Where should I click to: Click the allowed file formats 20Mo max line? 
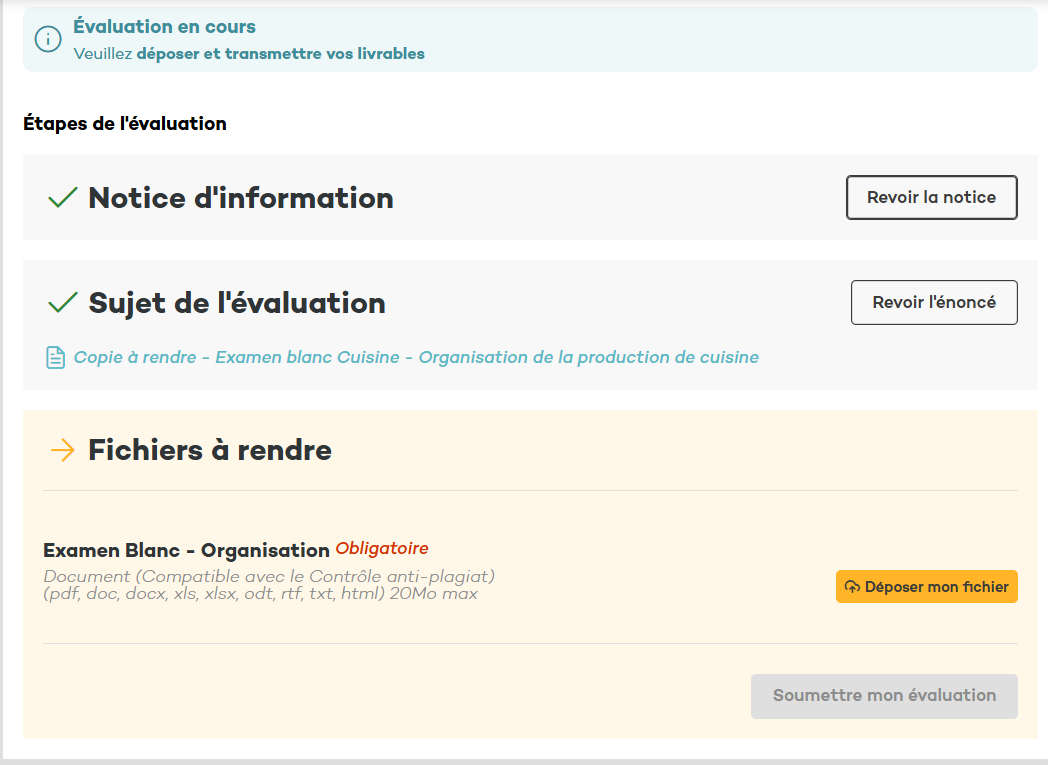click(260, 594)
